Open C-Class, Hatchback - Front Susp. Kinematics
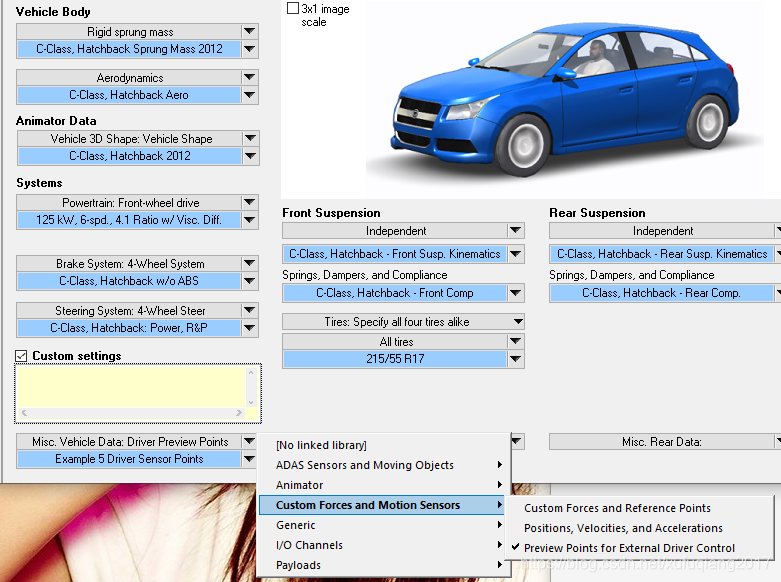This screenshot has width=781, height=582. click(394, 254)
